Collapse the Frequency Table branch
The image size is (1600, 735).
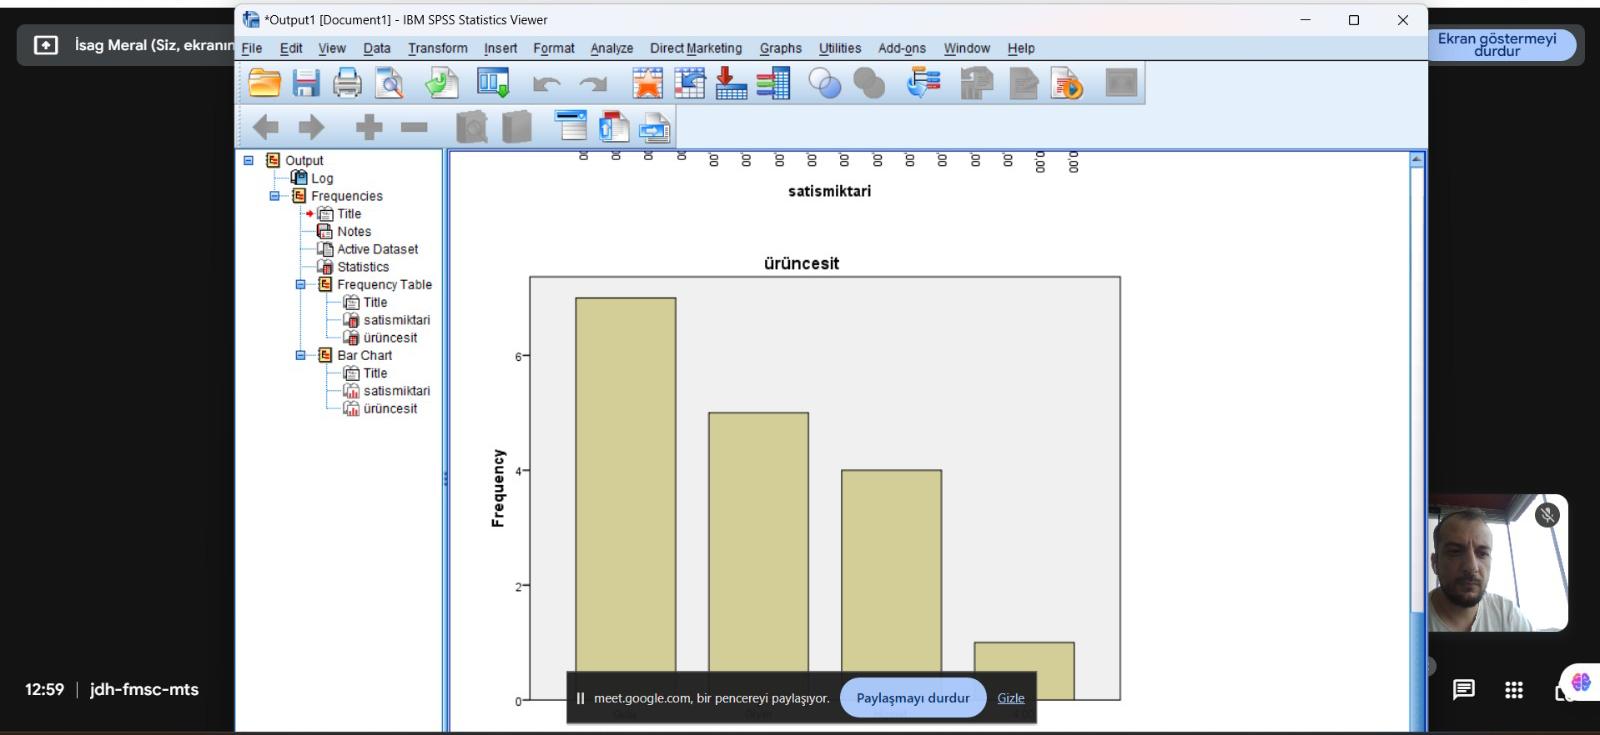(300, 285)
